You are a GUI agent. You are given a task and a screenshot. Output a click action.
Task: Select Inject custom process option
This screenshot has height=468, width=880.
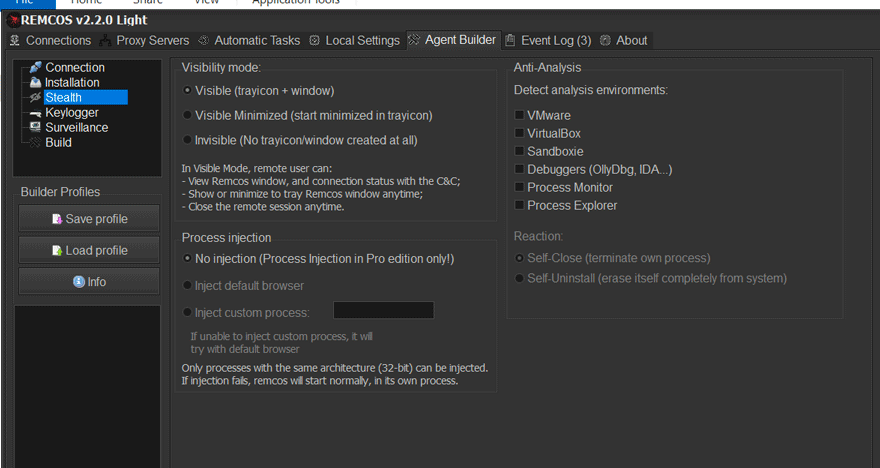[187, 313]
